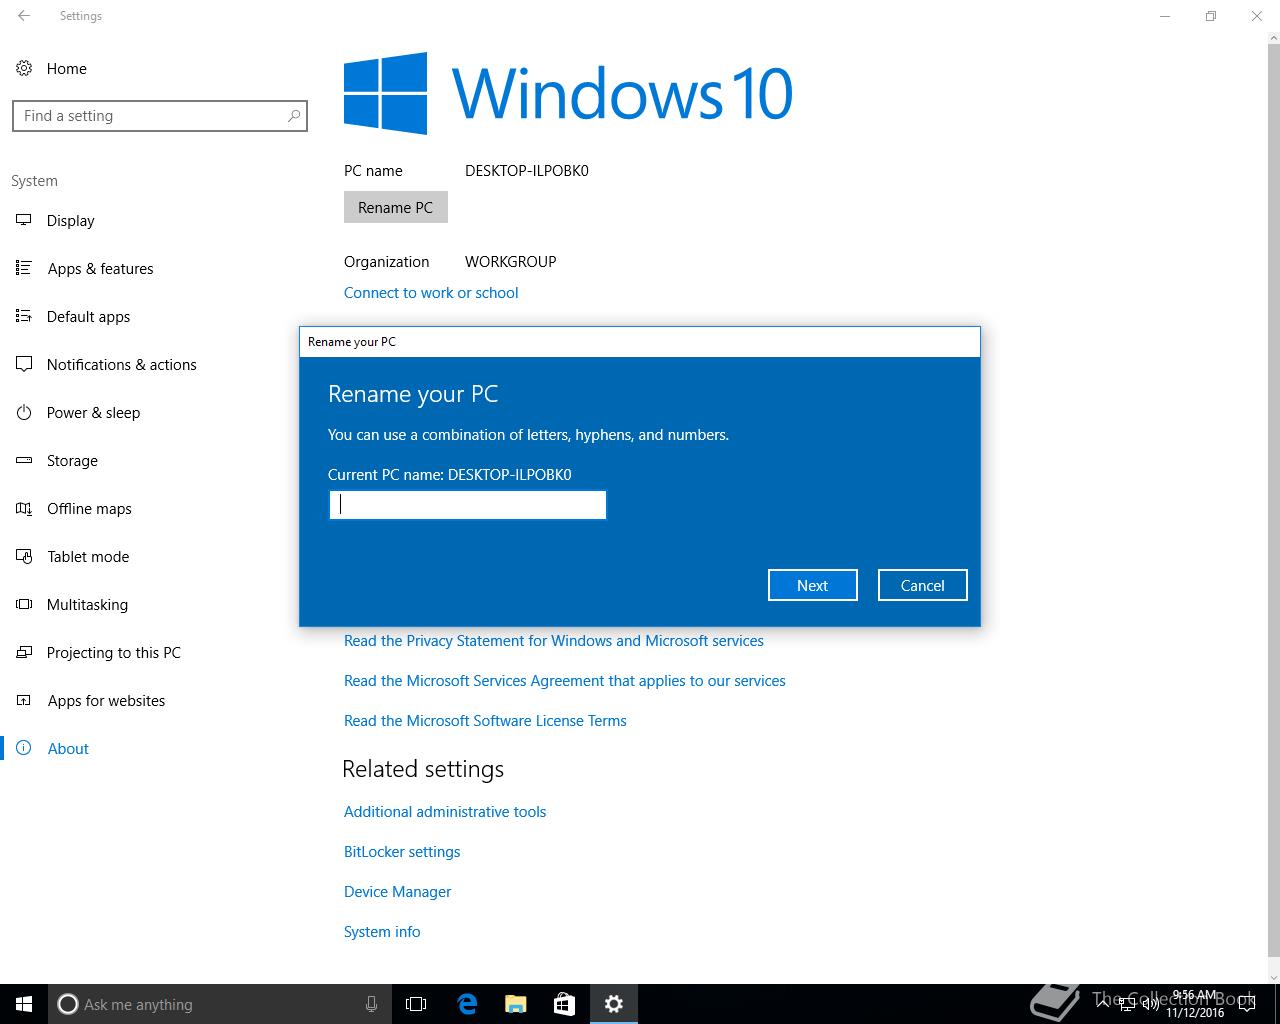Click the Storage drive icon
This screenshot has width=1280, height=1024.
[x=24, y=460]
